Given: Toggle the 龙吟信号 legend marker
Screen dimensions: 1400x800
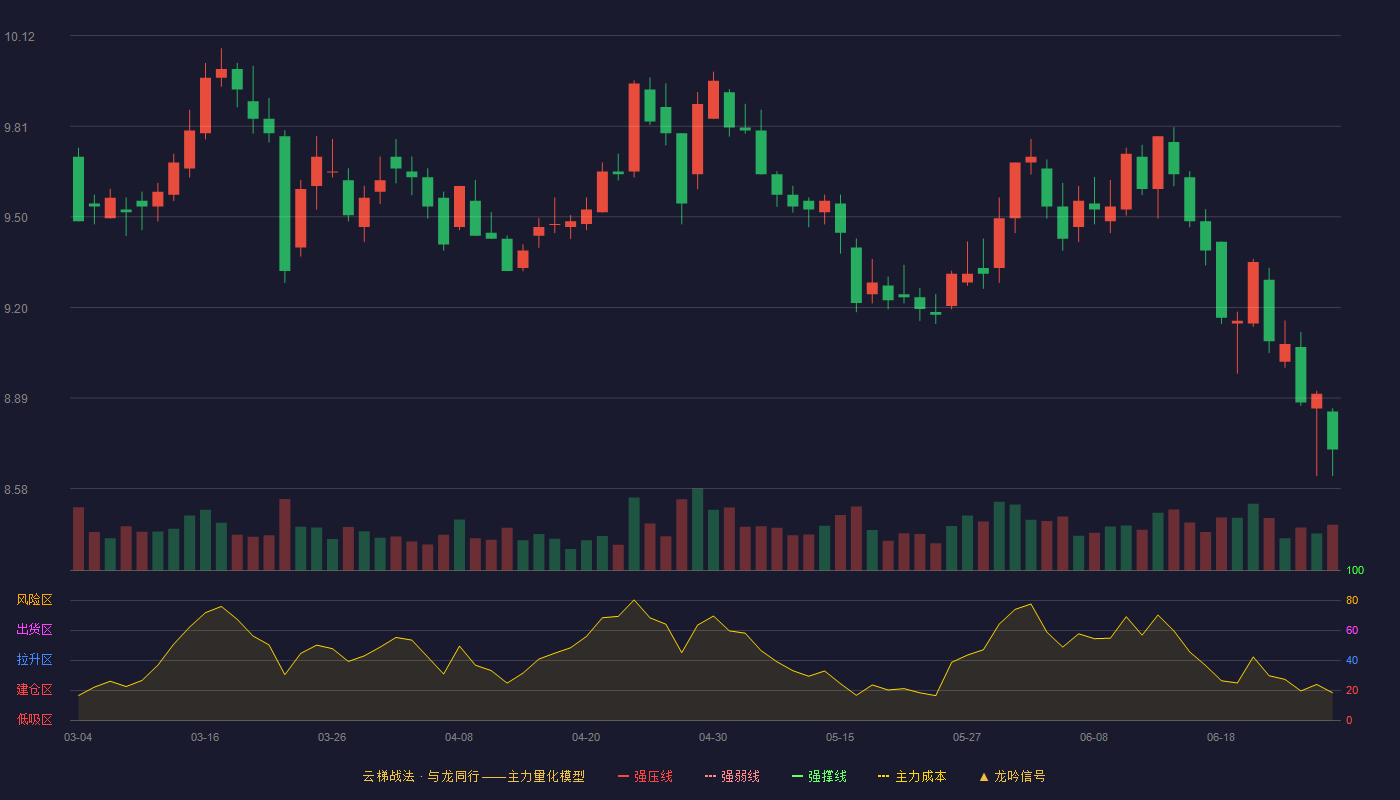Looking at the screenshot, I should click(x=1012, y=776).
